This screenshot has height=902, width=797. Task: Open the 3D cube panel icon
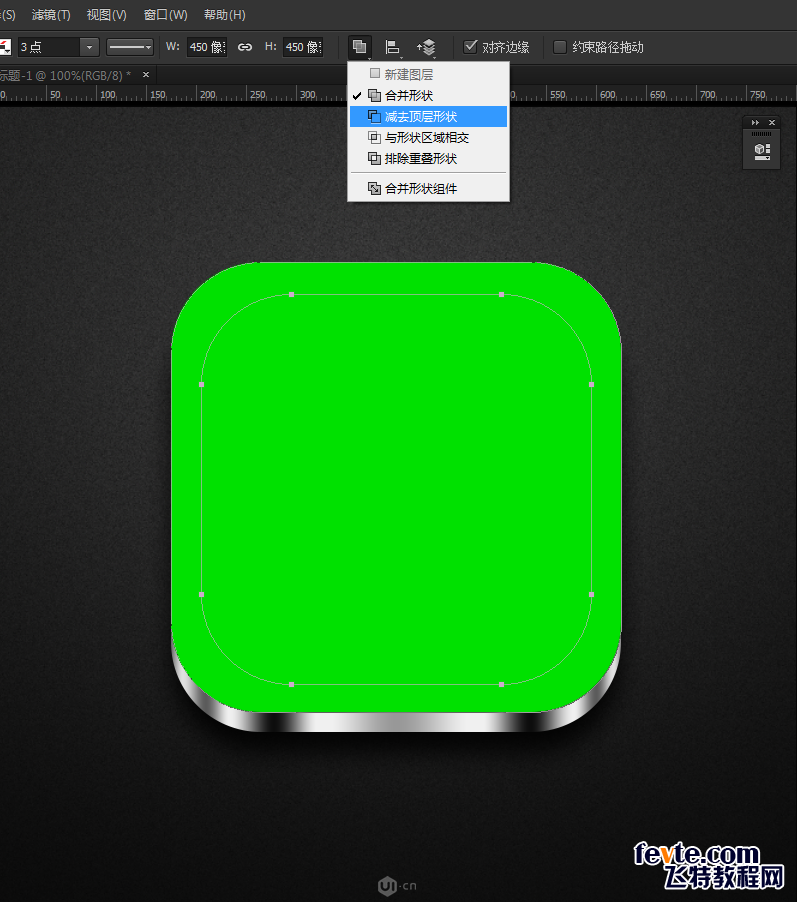pyautogui.click(x=762, y=151)
